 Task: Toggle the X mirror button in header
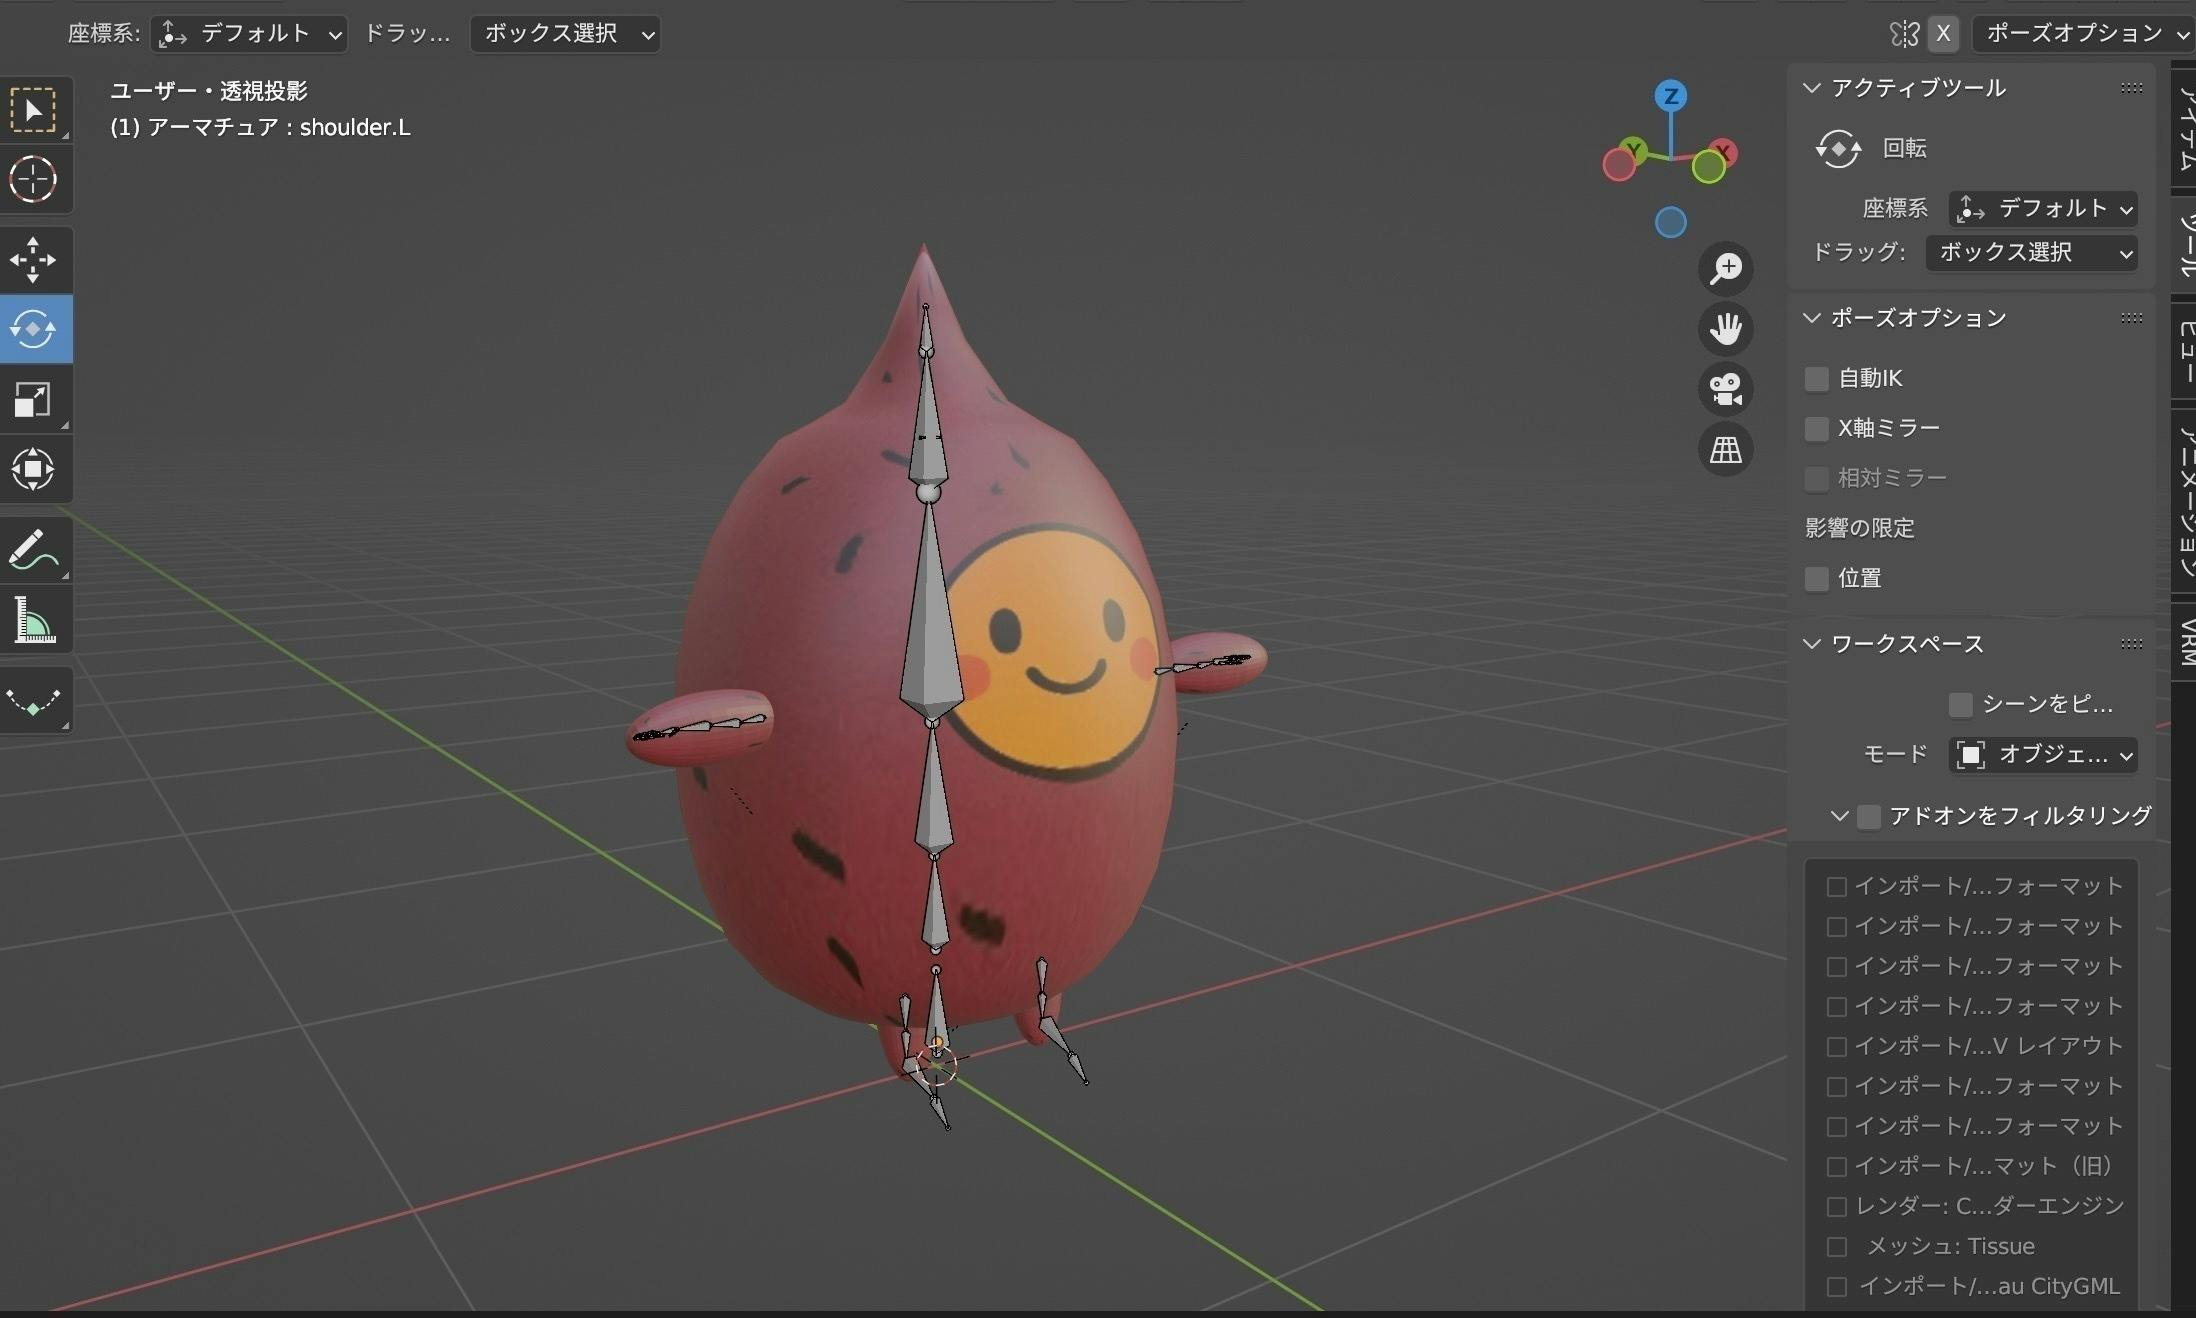point(1943,34)
